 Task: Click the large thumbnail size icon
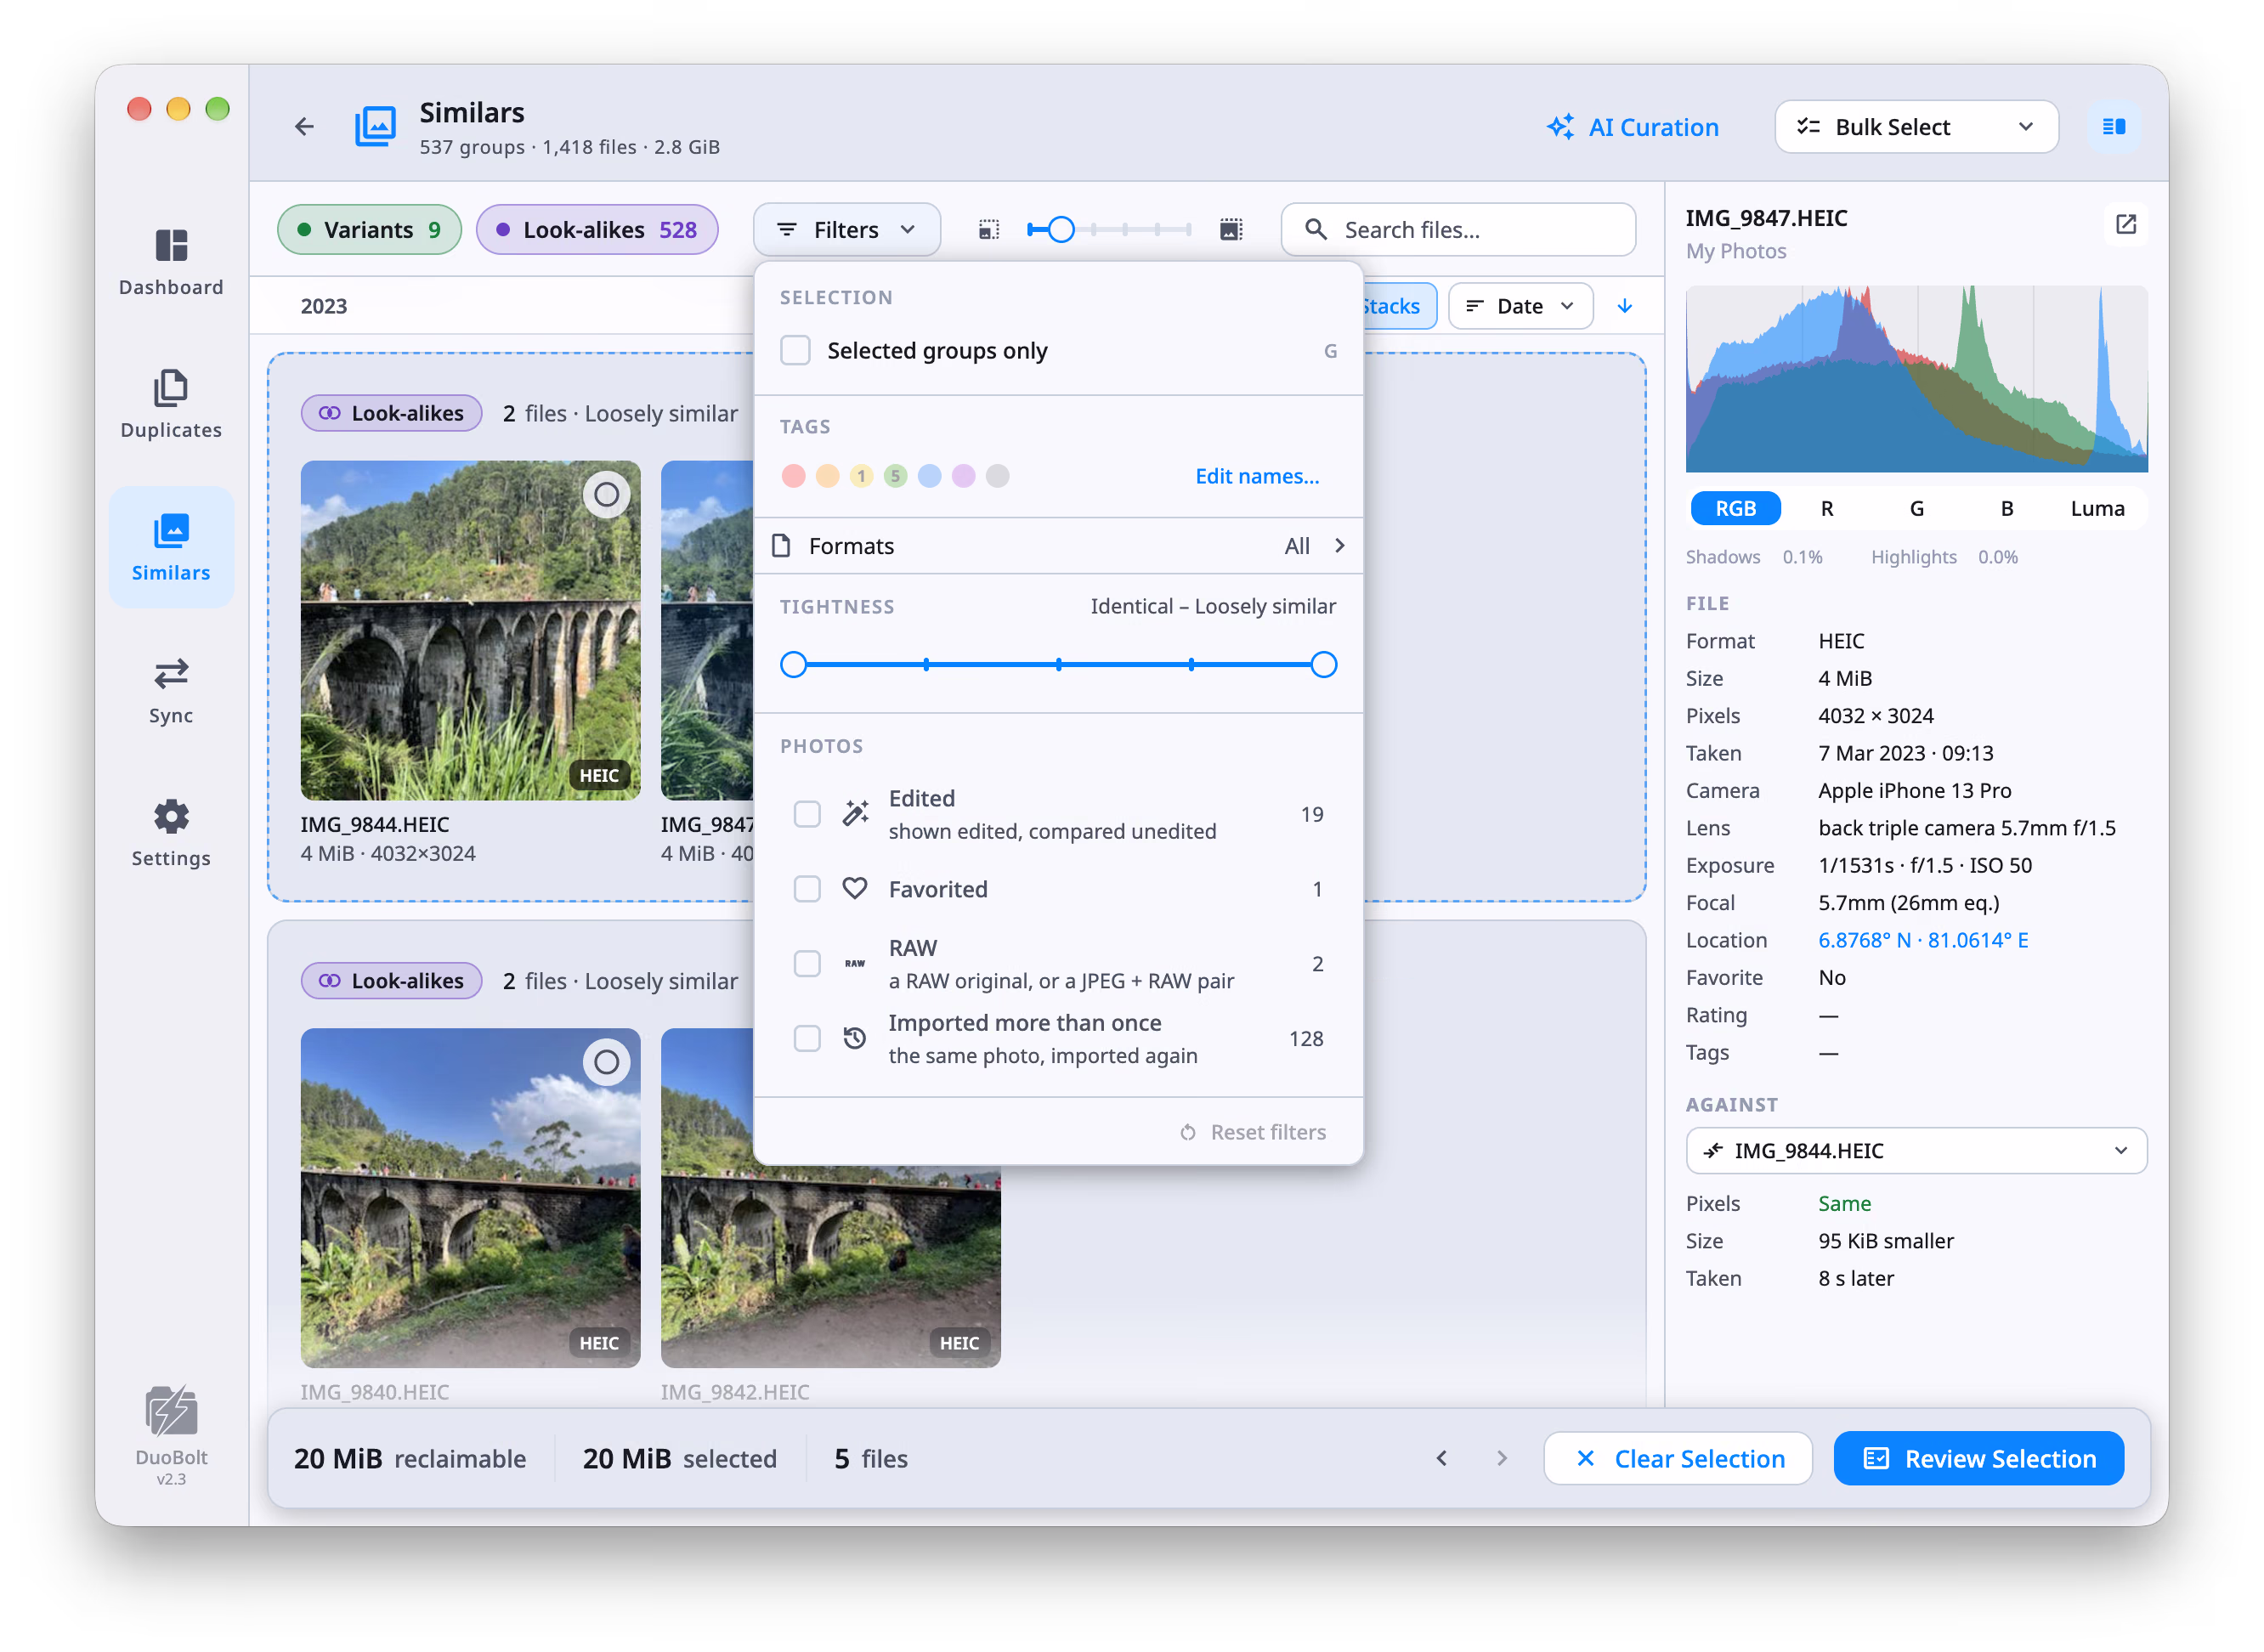(1231, 230)
